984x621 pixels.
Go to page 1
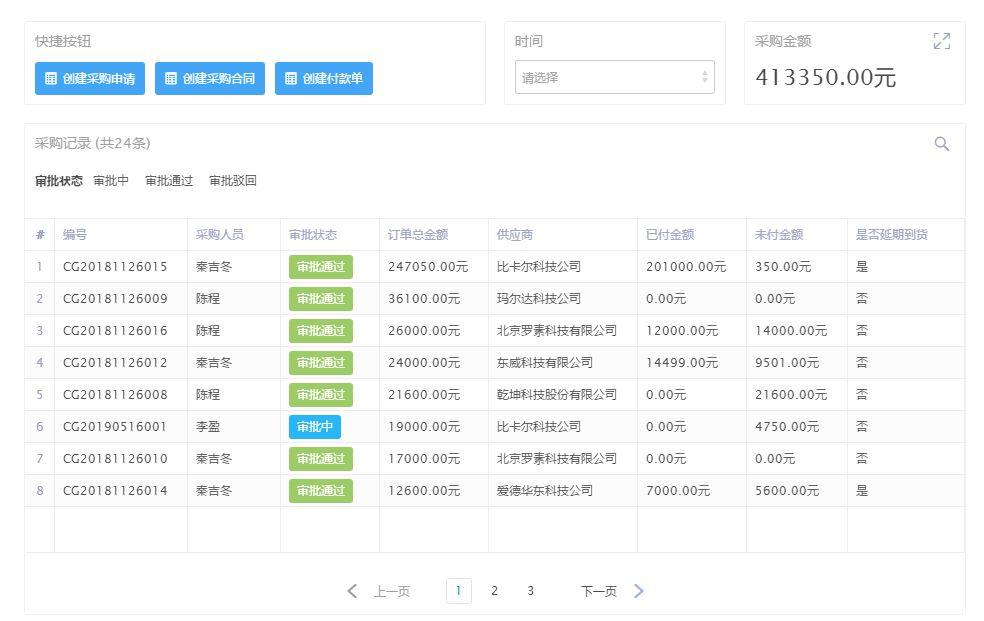(459, 591)
